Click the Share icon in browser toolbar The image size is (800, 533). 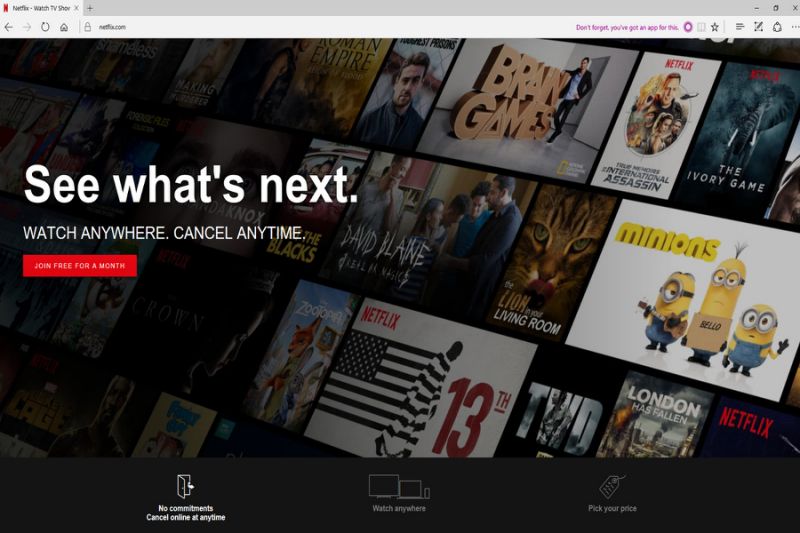click(x=777, y=27)
